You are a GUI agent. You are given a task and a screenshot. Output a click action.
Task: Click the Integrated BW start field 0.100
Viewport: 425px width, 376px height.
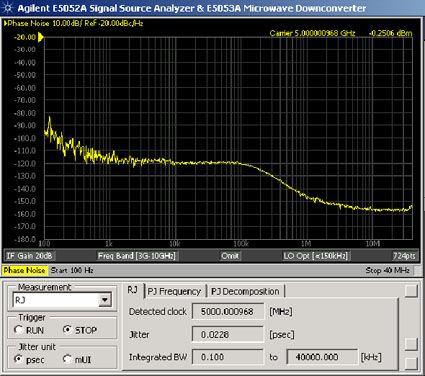(x=227, y=357)
